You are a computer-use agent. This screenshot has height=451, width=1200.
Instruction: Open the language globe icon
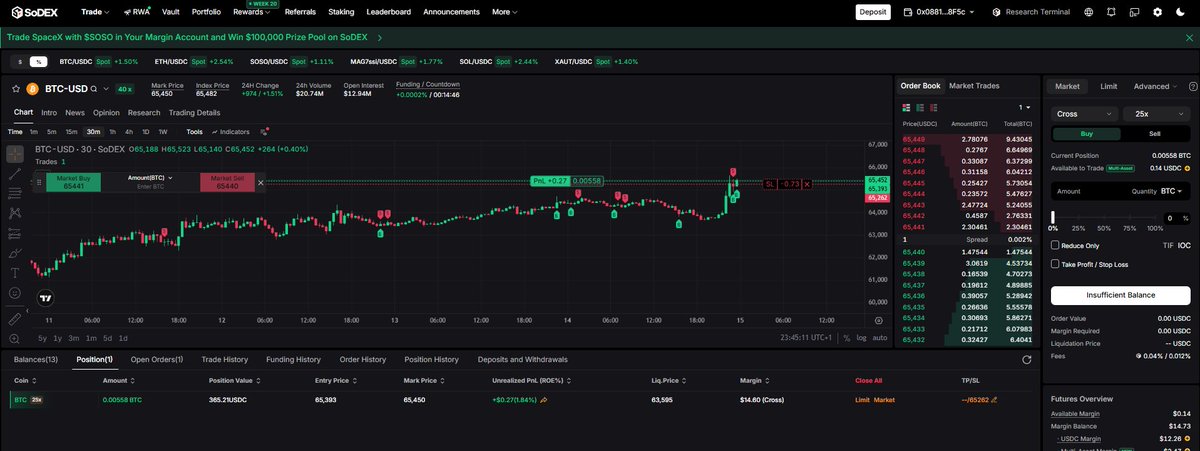point(1090,12)
